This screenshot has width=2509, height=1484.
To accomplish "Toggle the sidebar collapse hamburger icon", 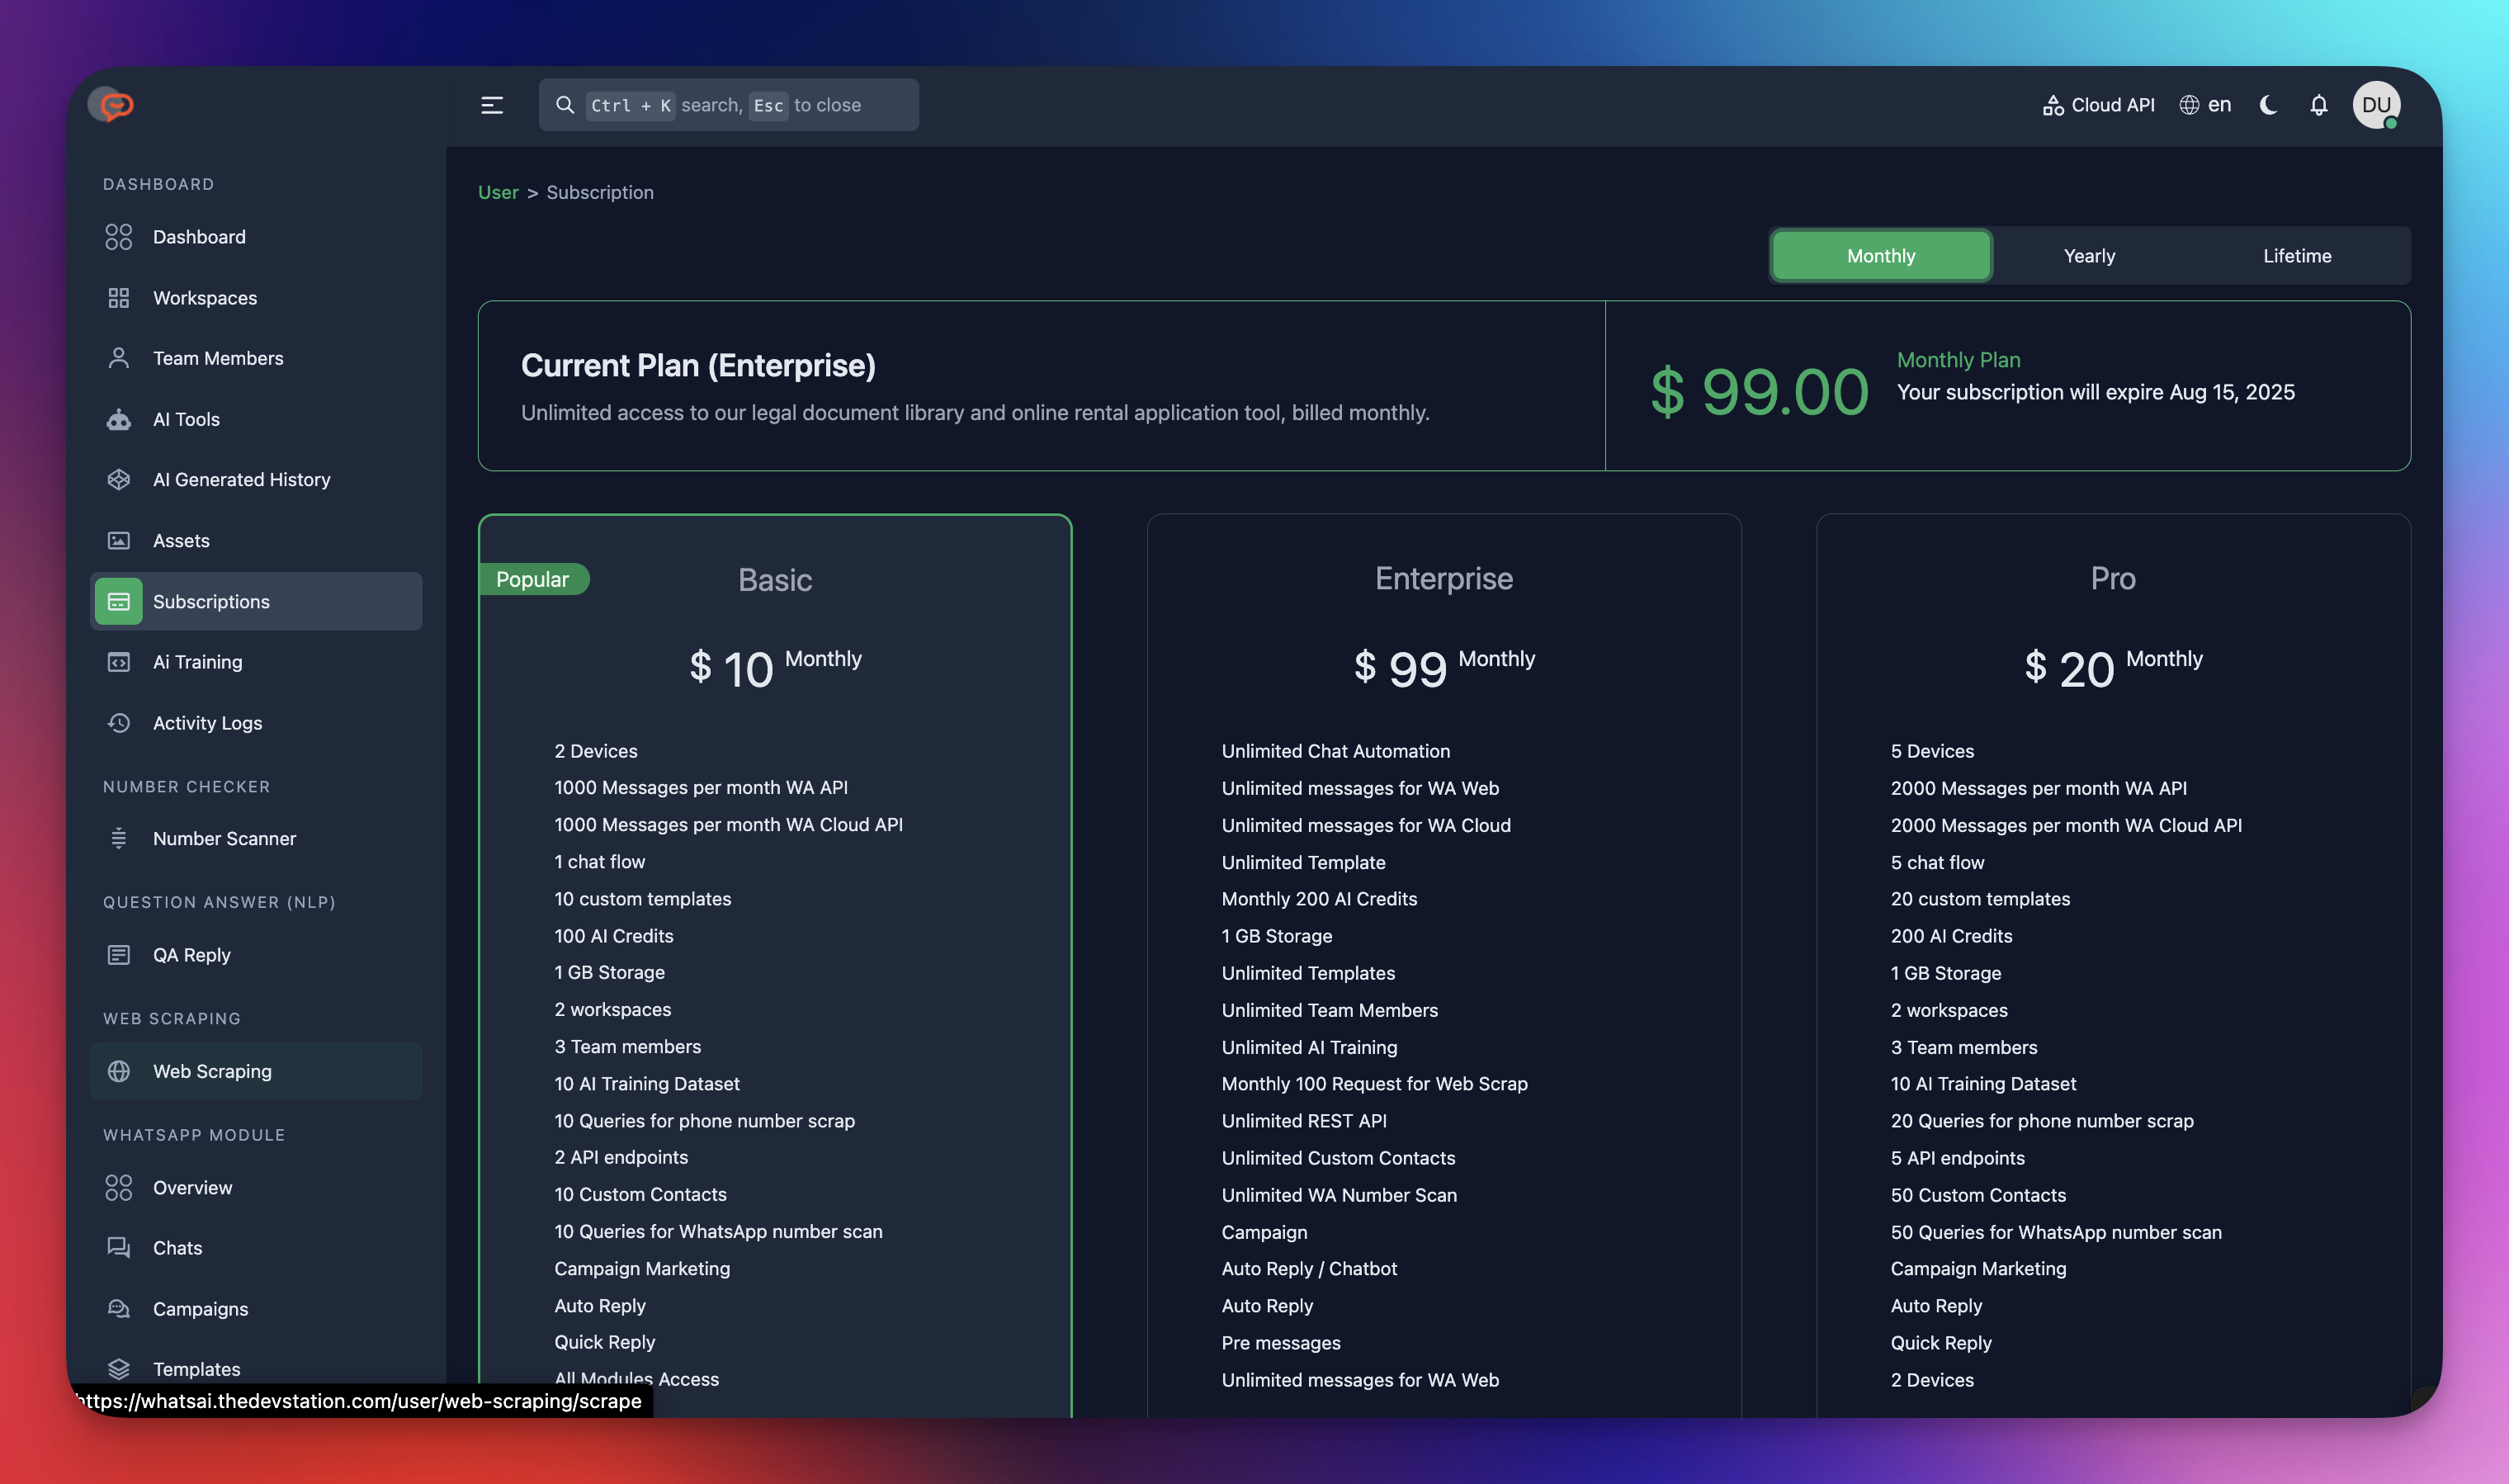I will 491,105.
